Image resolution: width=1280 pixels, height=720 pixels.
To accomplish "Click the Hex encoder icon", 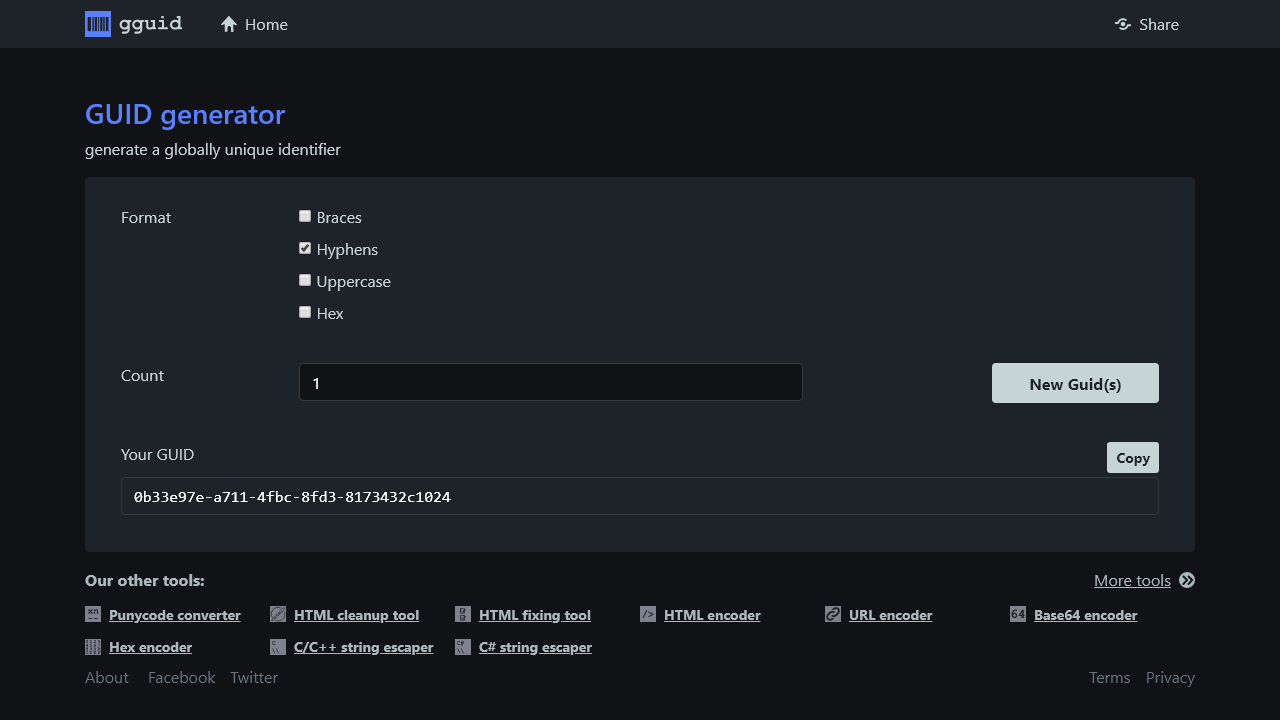I will pyautogui.click(x=93, y=647).
